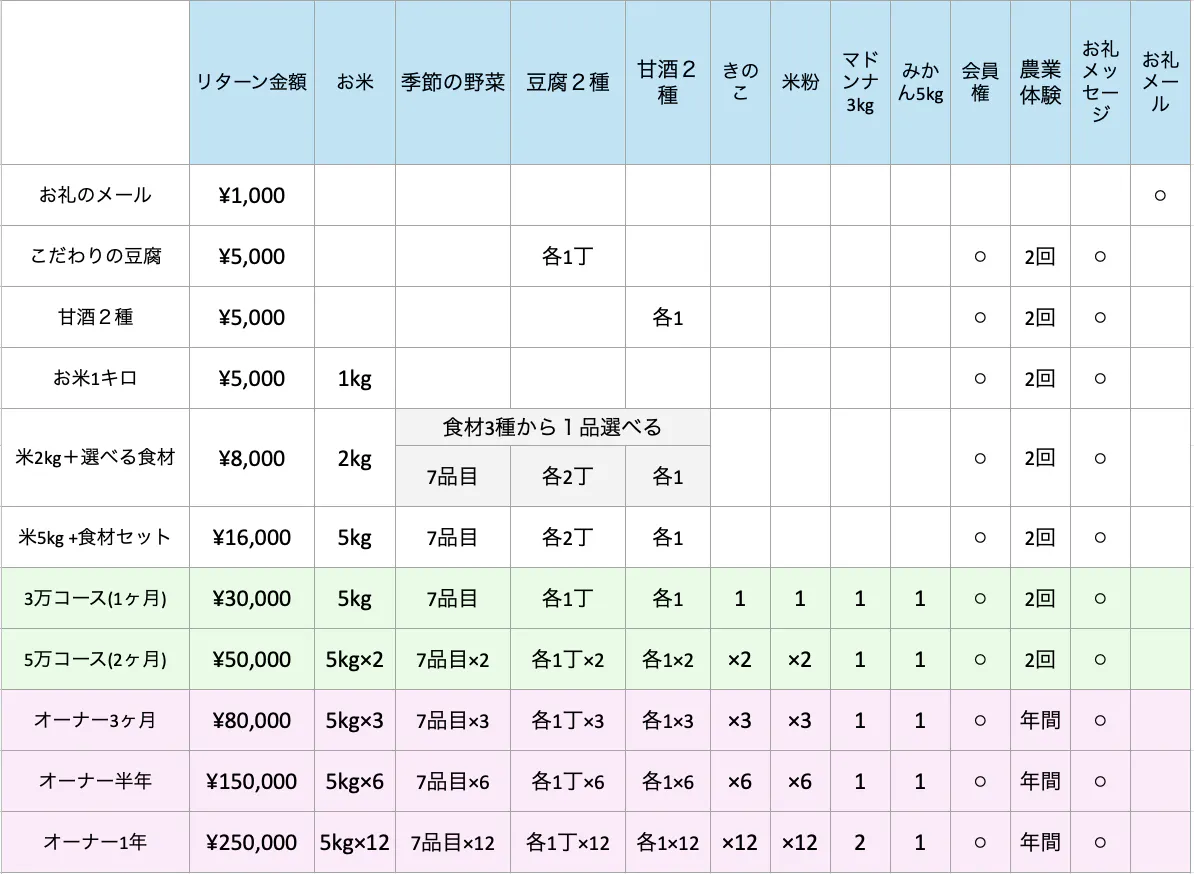Select the お礼のメール row label

95,195
